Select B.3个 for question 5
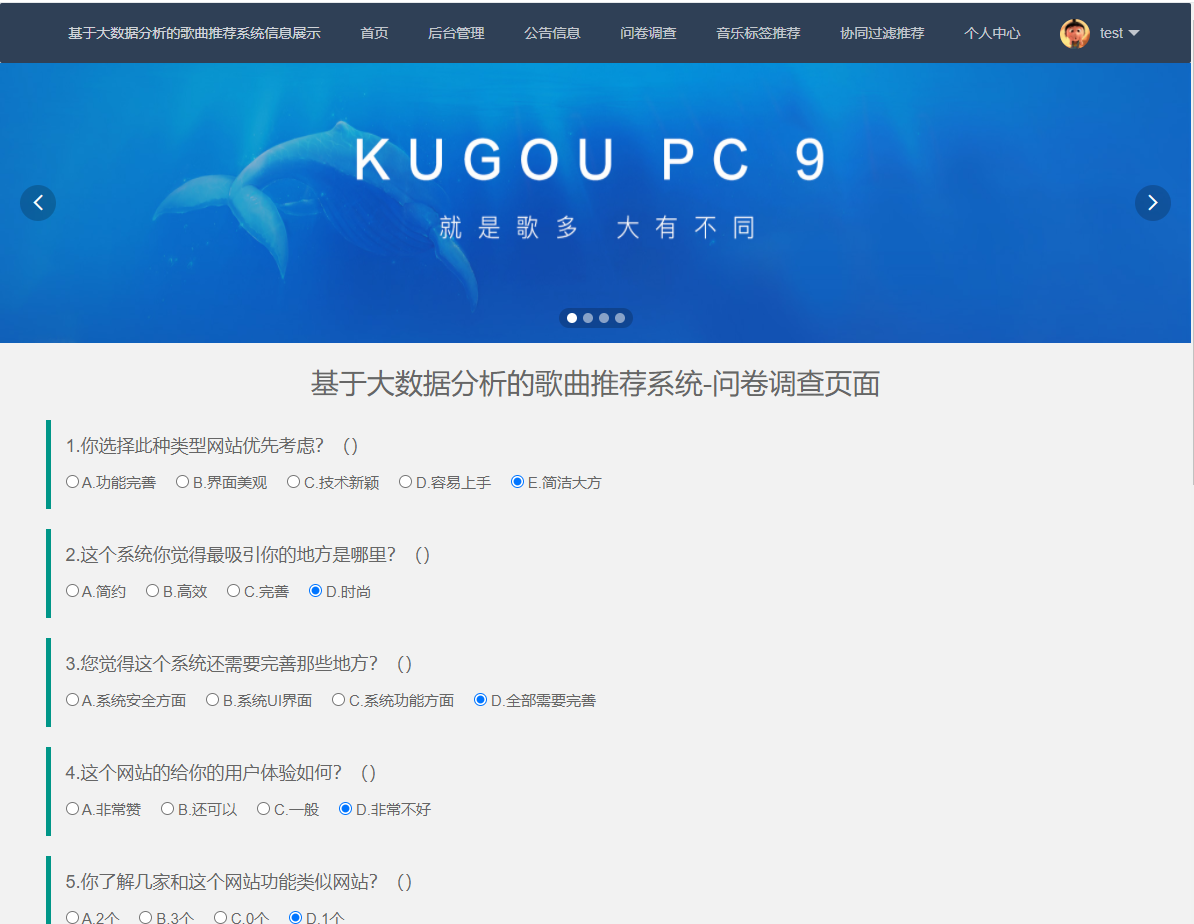Image resolution: width=1194 pixels, height=924 pixels. click(x=145, y=917)
